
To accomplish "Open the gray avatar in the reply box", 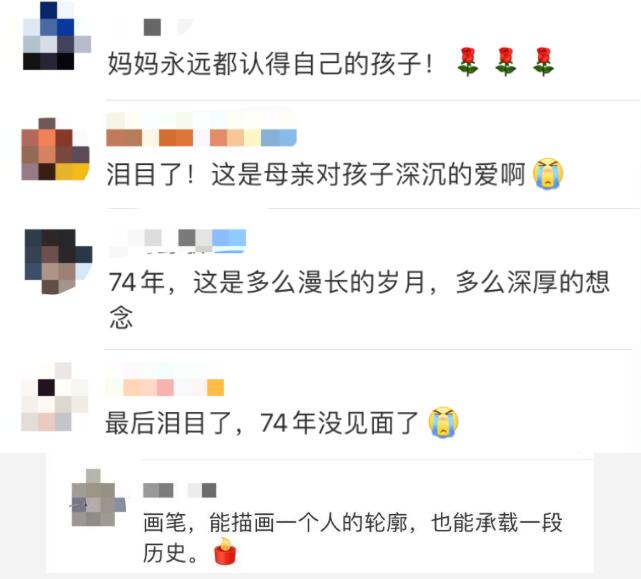I will point(98,497).
